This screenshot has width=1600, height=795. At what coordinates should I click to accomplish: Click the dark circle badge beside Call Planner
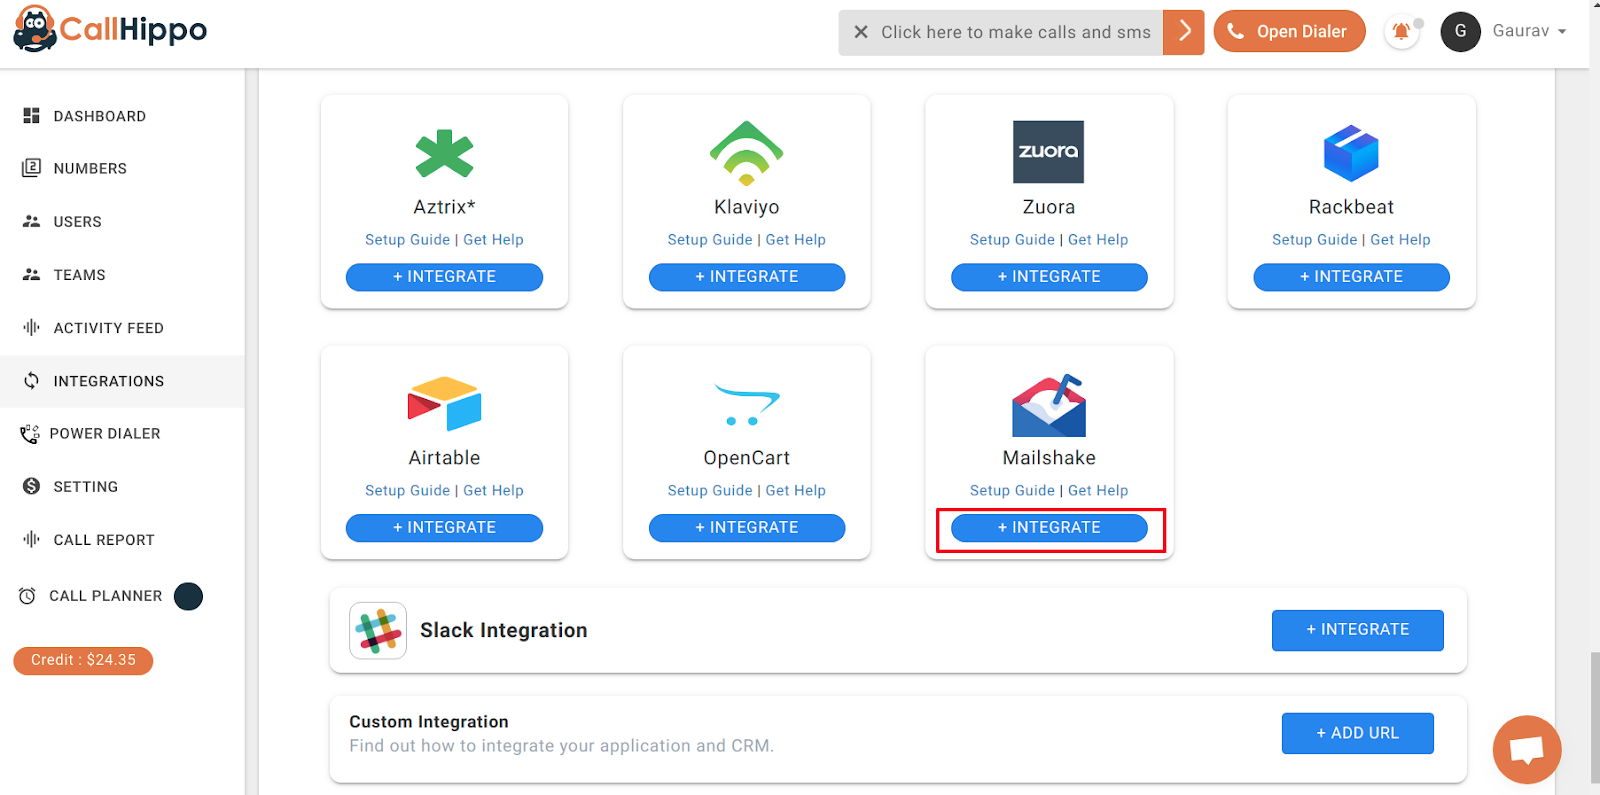(x=188, y=596)
